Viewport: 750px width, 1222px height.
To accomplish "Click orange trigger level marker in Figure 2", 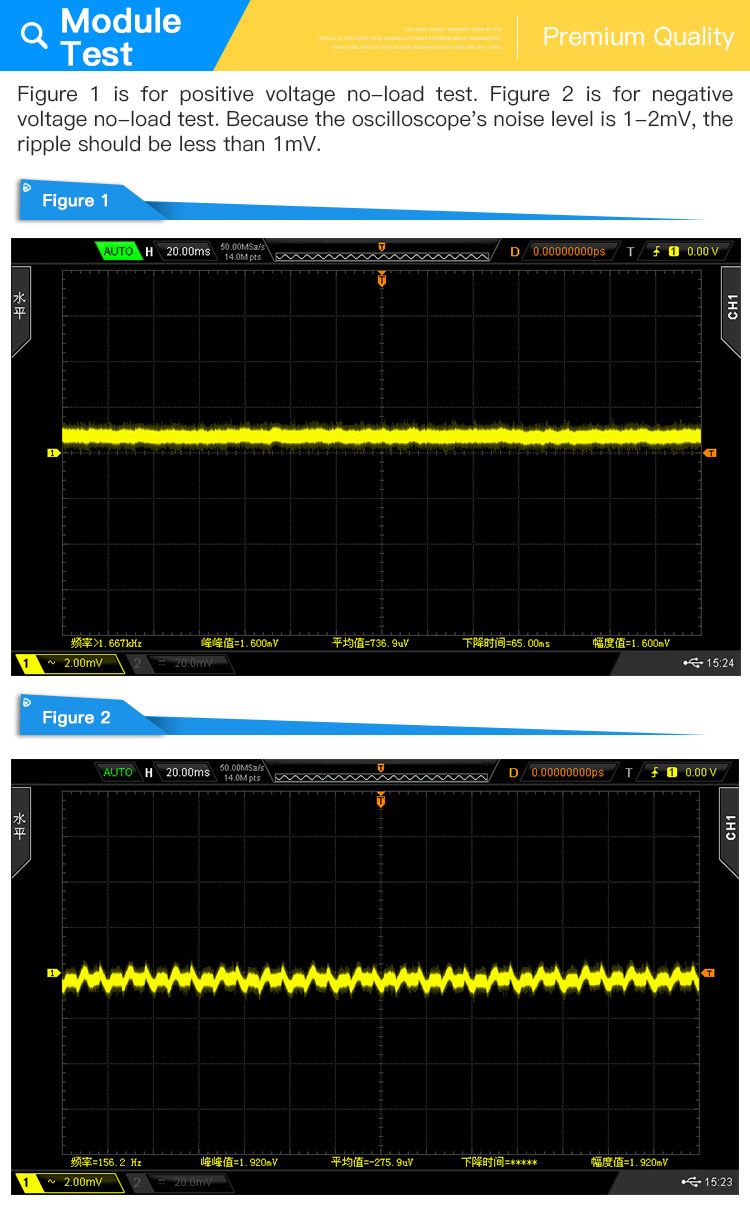I will [710, 973].
